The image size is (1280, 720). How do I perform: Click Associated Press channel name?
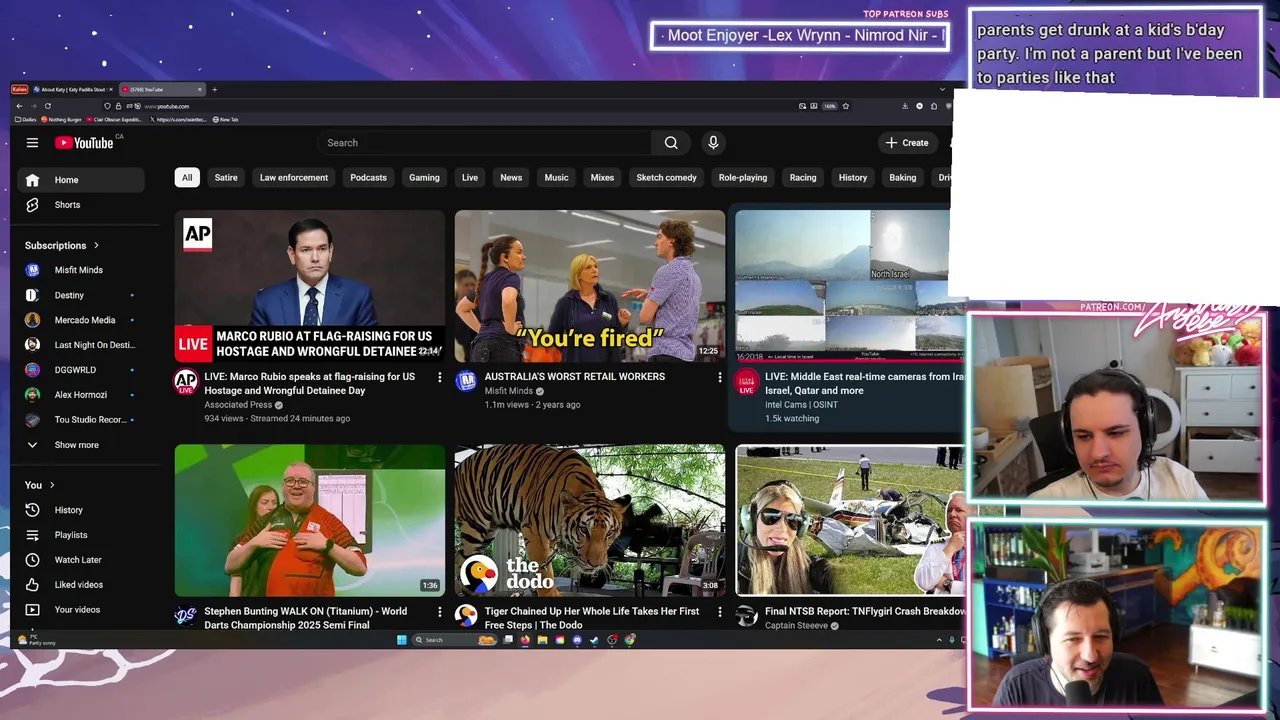point(238,405)
